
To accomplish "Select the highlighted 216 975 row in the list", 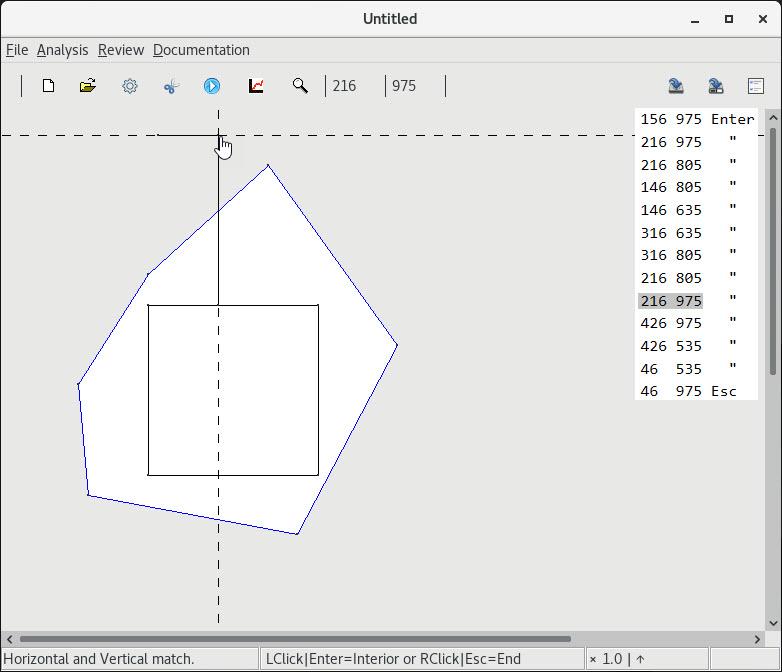I will coord(671,301).
